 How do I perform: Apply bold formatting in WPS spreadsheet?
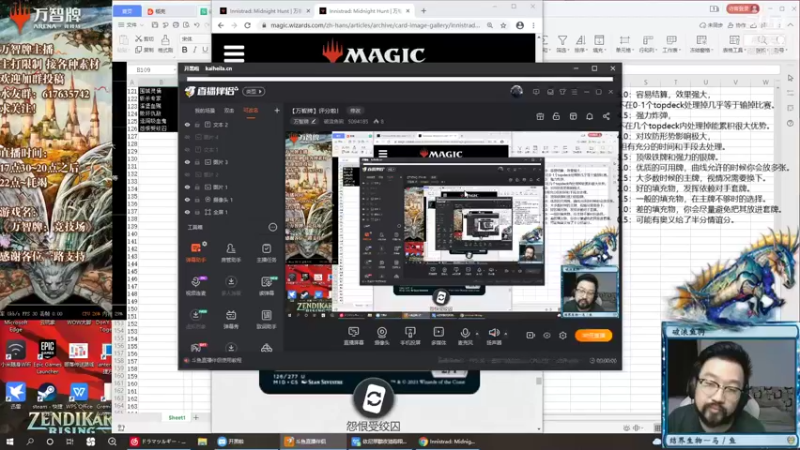tap(184, 49)
